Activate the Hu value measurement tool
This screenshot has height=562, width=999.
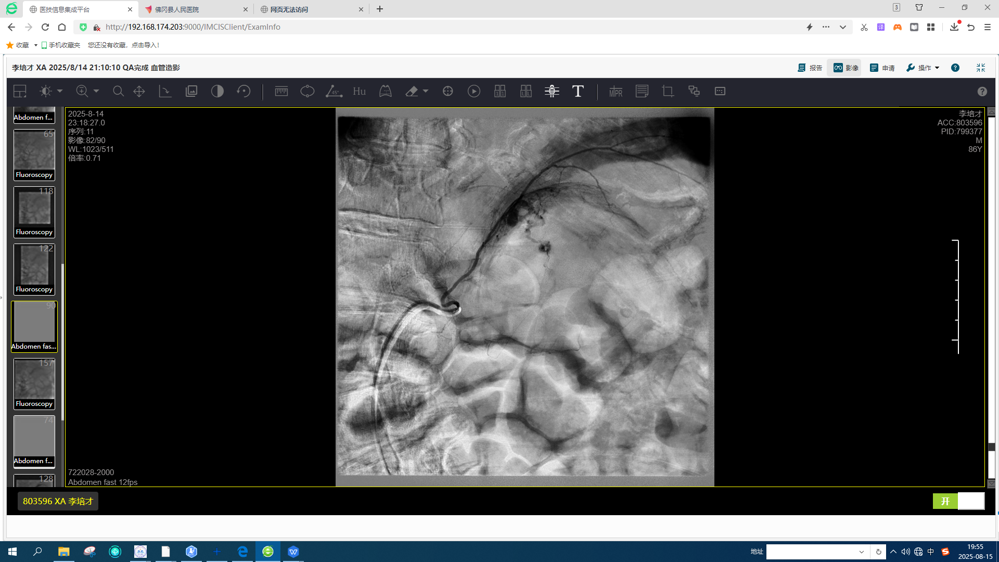pyautogui.click(x=359, y=91)
